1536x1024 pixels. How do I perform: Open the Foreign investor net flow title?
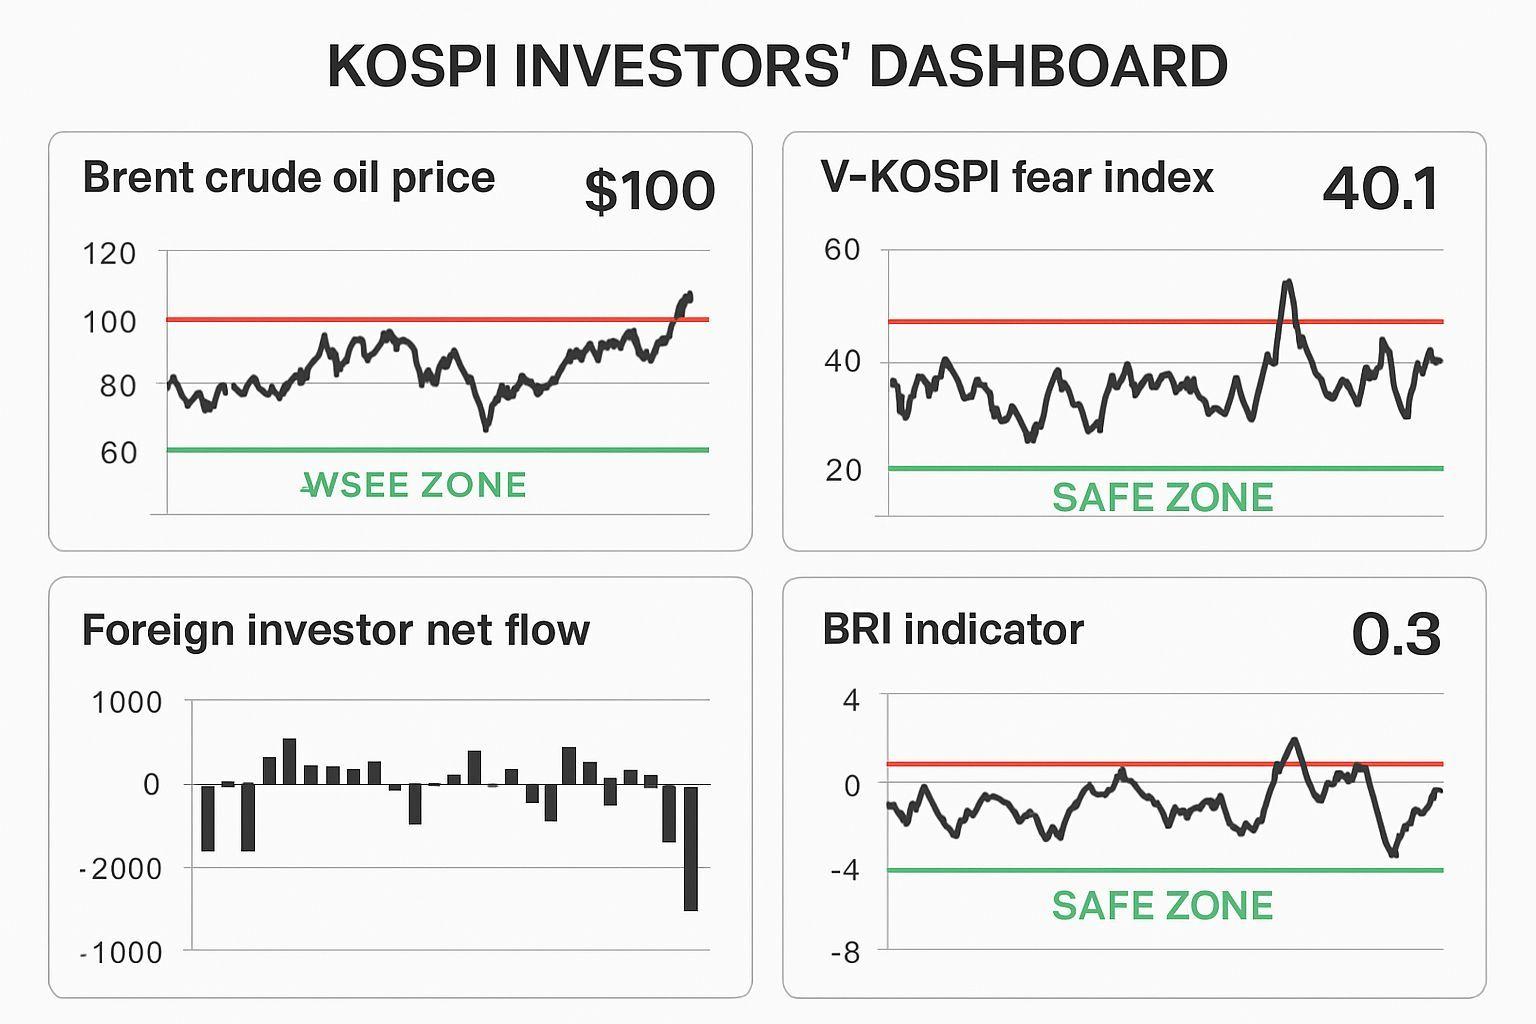[335, 631]
